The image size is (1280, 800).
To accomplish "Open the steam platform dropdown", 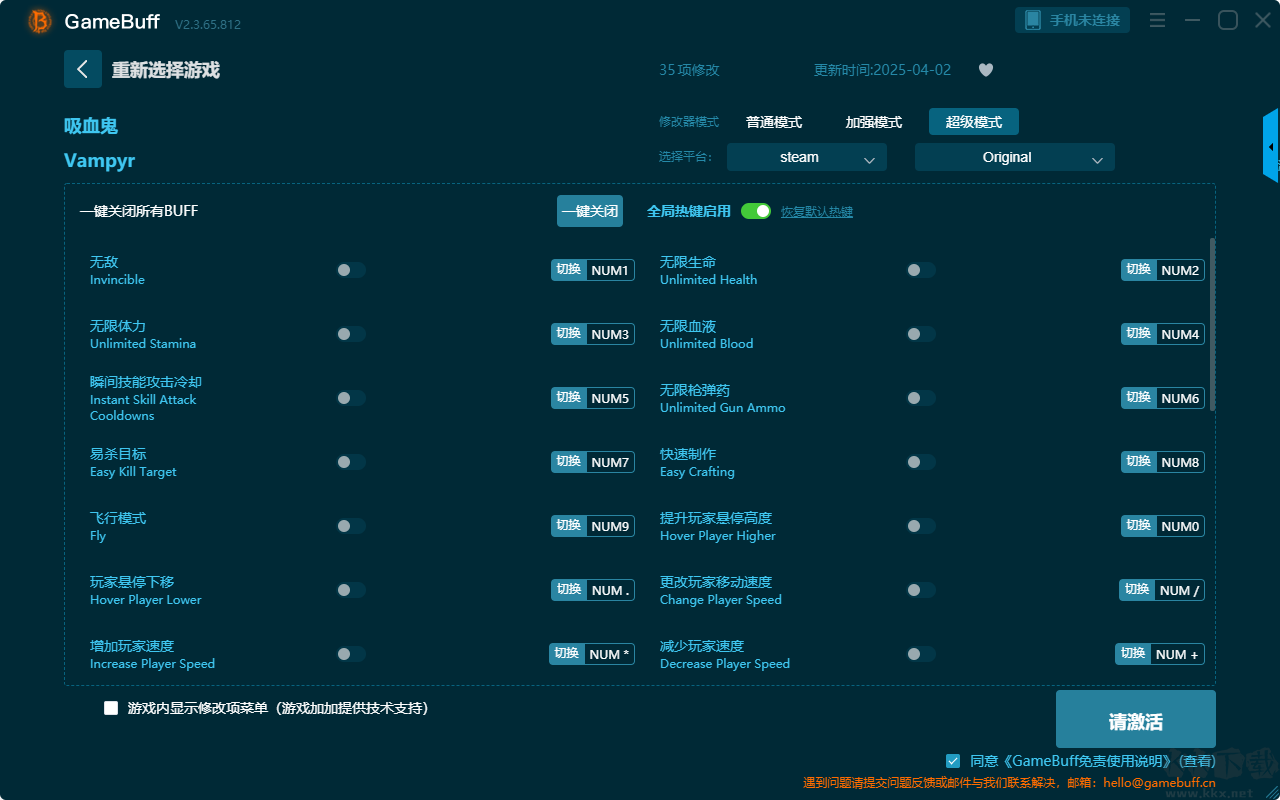I will coord(807,157).
